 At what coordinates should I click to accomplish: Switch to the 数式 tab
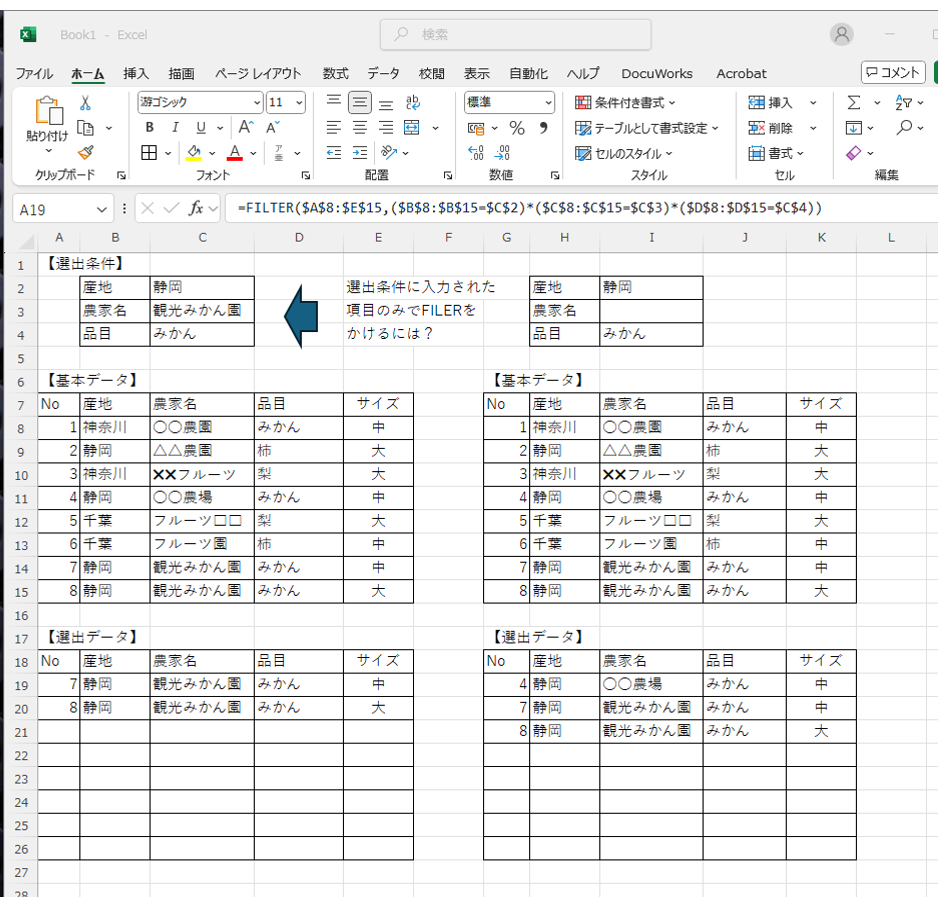pyautogui.click(x=336, y=74)
